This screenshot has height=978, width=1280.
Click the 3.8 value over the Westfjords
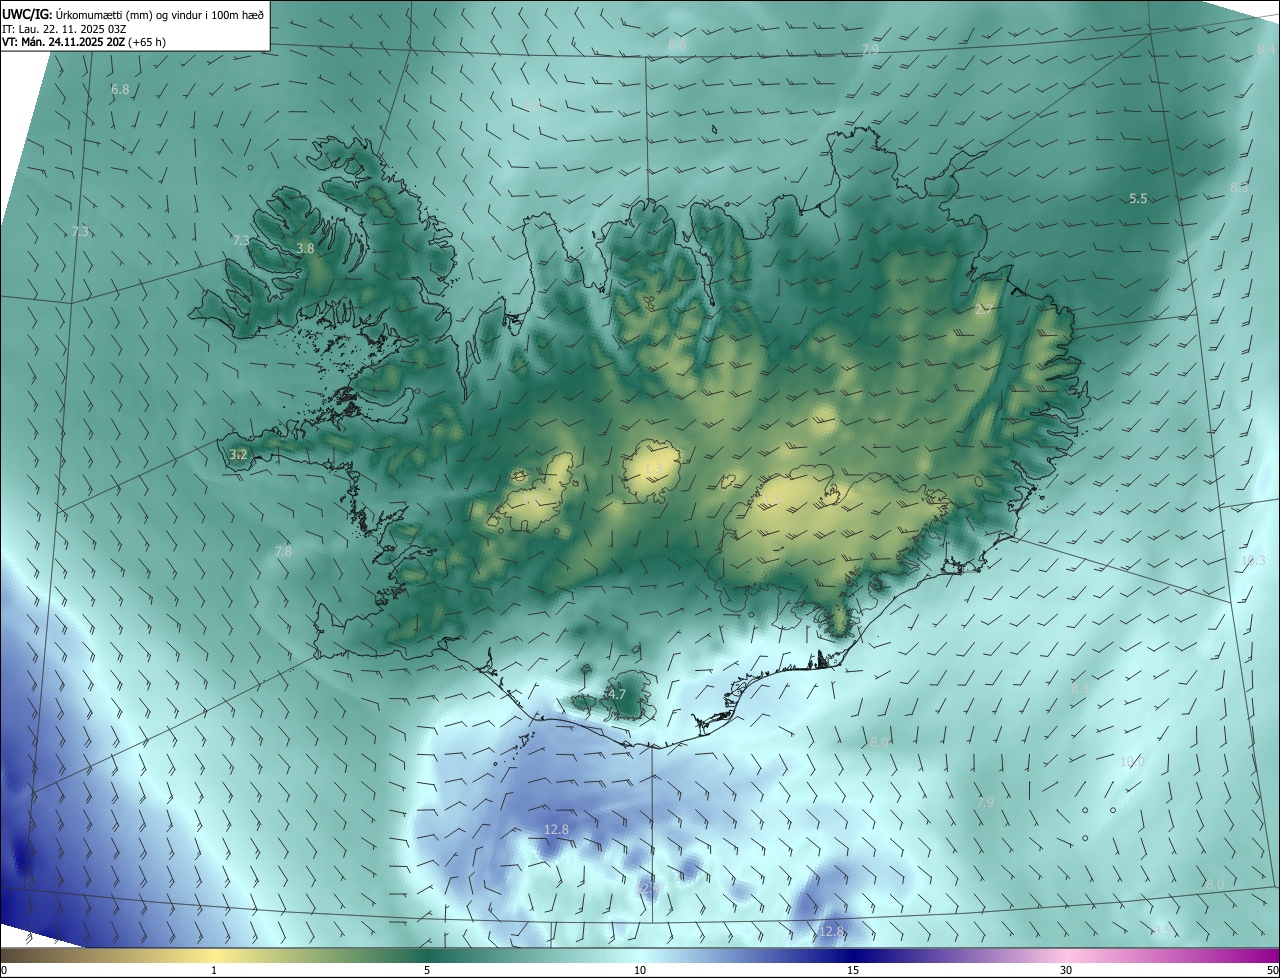[306, 248]
